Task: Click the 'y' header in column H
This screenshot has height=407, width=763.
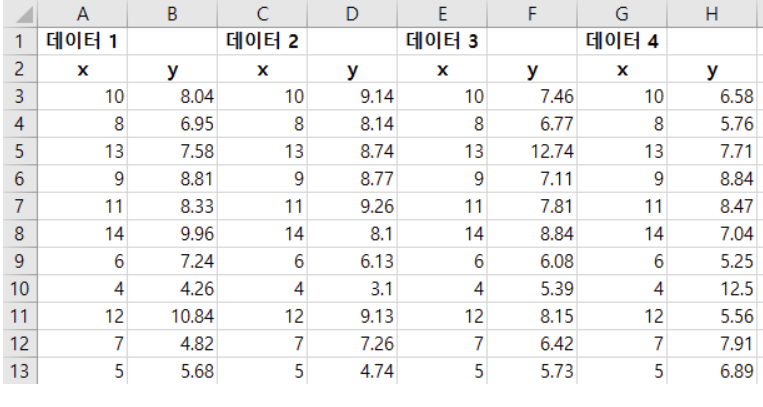Action: coord(711,69)
